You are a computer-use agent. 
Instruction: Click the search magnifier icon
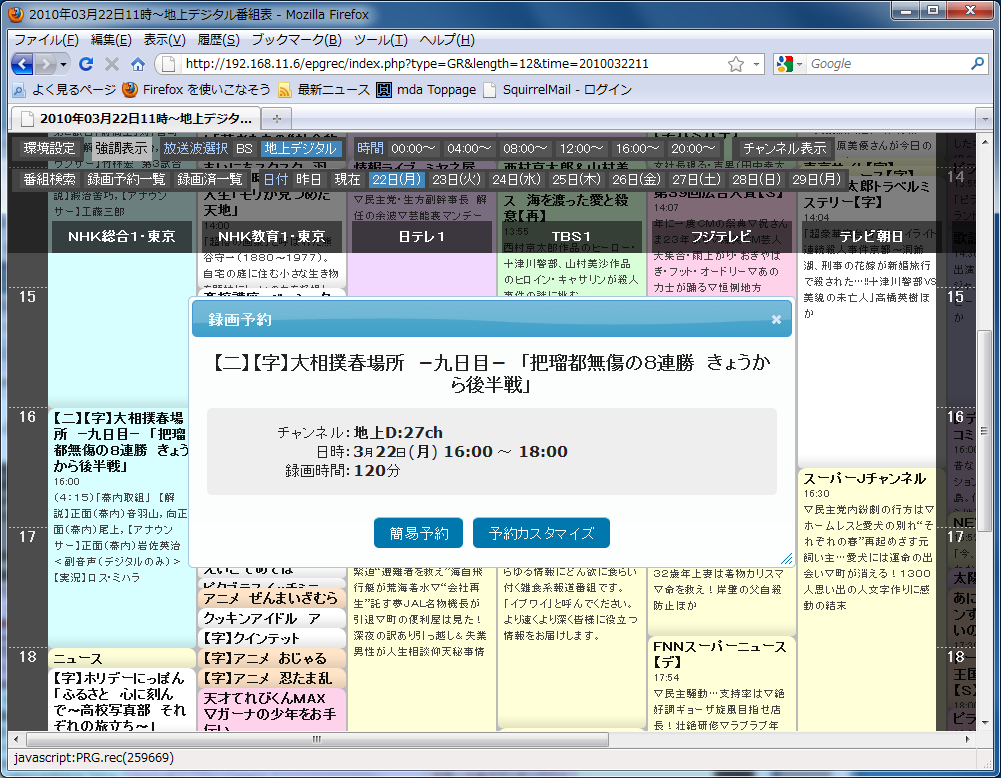(977, 64)
